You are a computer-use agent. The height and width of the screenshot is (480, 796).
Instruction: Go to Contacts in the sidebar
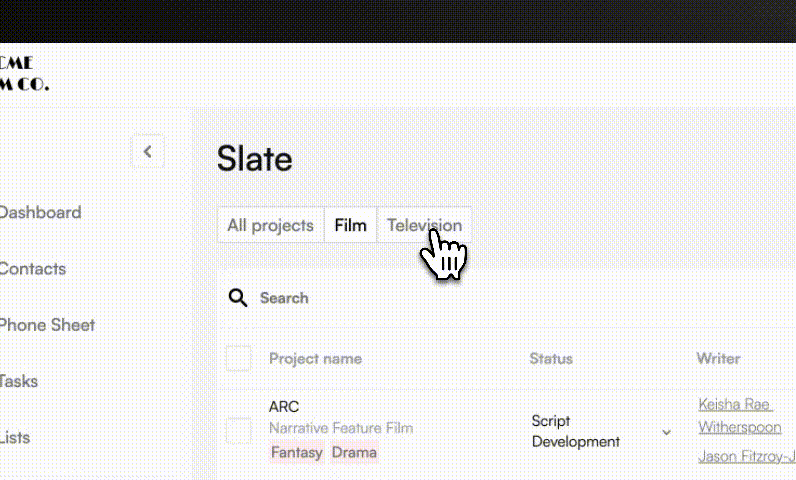pyautogui.click(x=33, y=268)
